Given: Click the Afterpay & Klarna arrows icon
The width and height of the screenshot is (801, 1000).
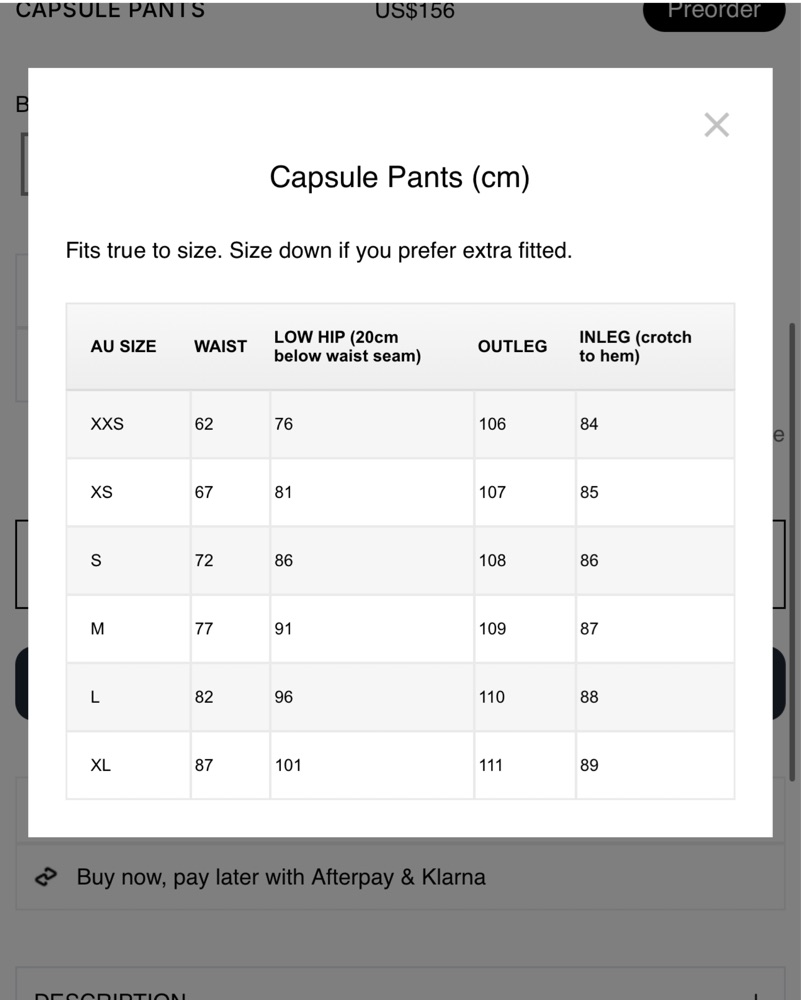Looking at the screenshot, I should 45,877.
